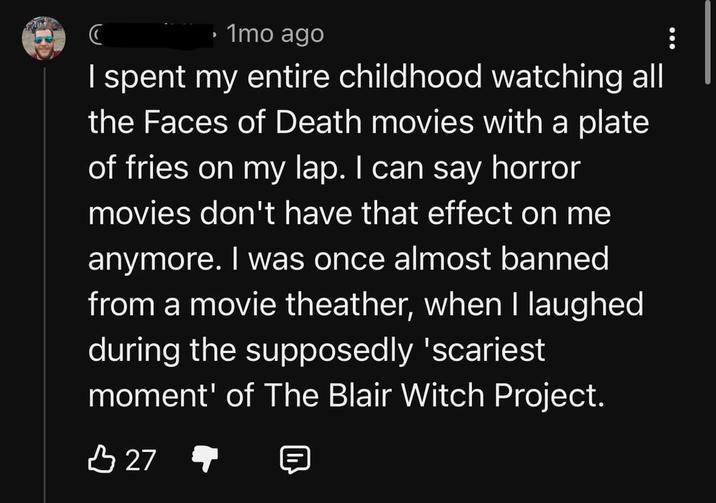This screenshot has height=503, width=716.
Task: Click the like count '27'
Action: pyautogui.click(x=142, y=459)
